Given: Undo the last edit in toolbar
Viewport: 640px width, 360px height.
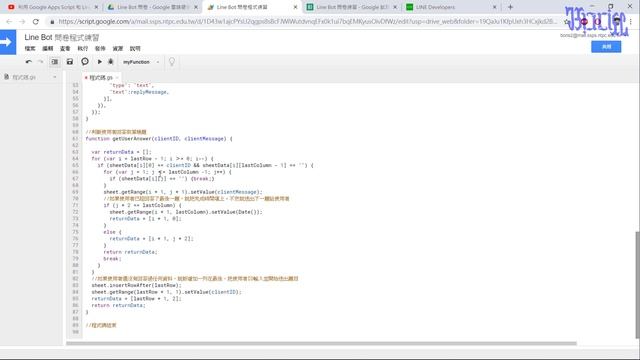Looking at the screenshot, I should 29,62.
